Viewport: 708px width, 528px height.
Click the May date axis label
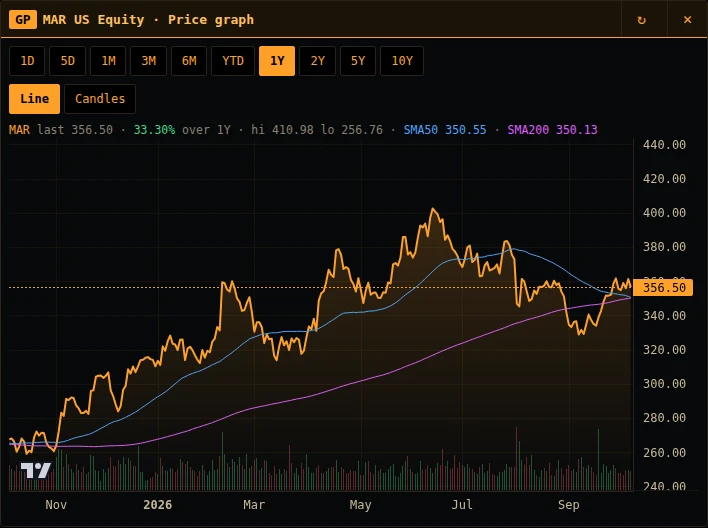point(360,505)
